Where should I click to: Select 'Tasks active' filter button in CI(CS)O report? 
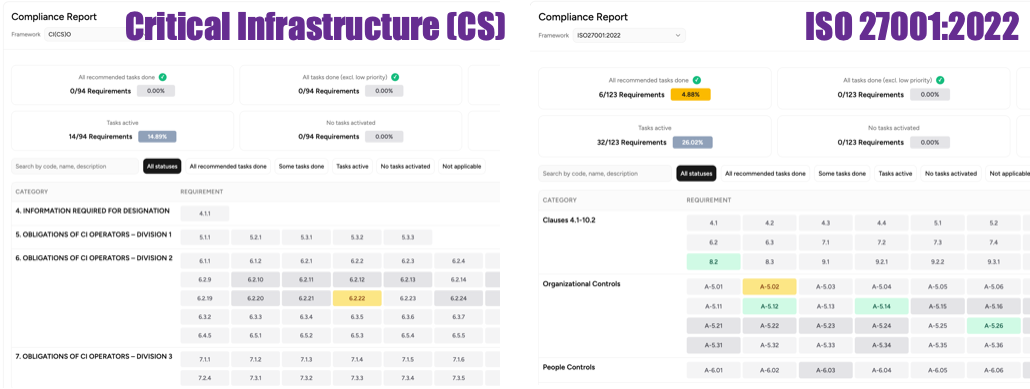353,166
